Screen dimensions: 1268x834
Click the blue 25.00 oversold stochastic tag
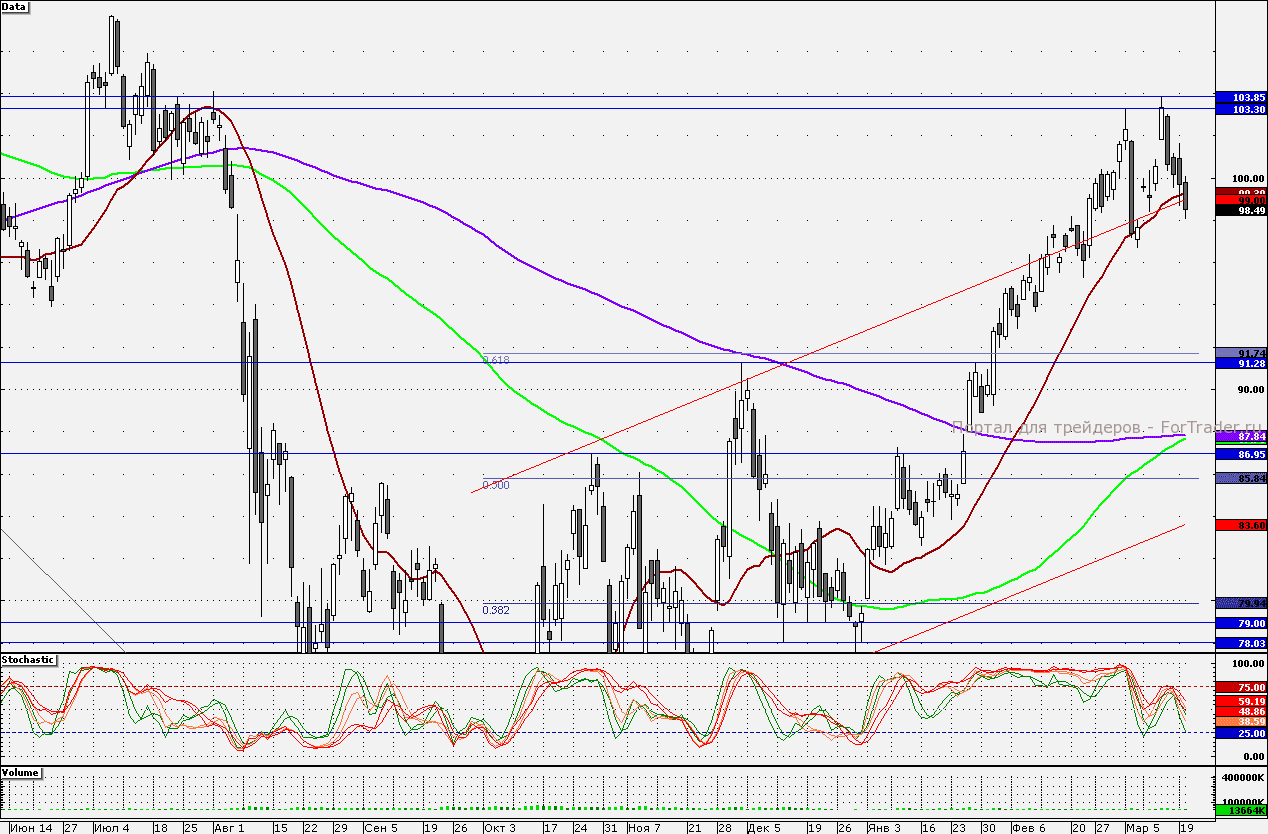pos(1240,733)
